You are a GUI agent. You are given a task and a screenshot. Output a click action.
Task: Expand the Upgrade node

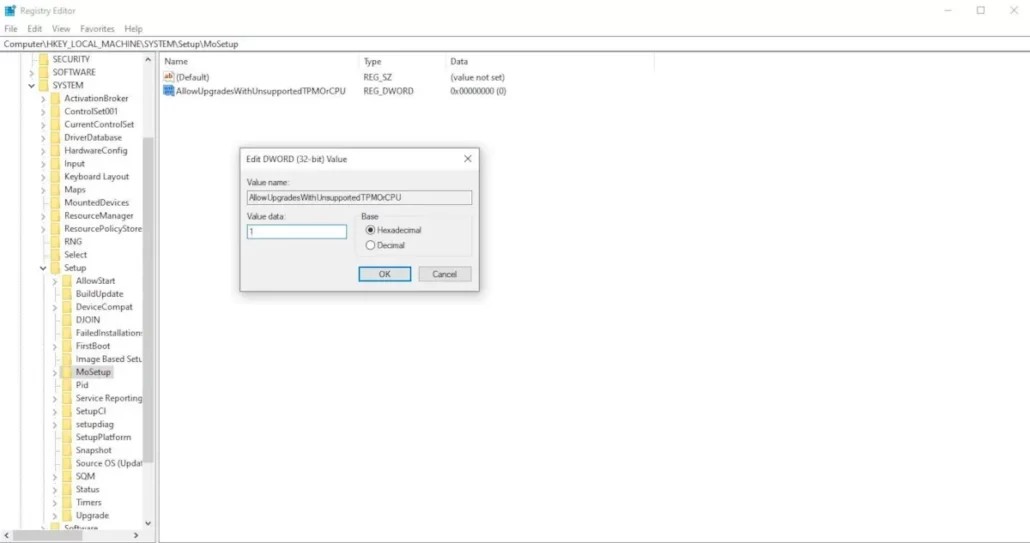point(55,515)
